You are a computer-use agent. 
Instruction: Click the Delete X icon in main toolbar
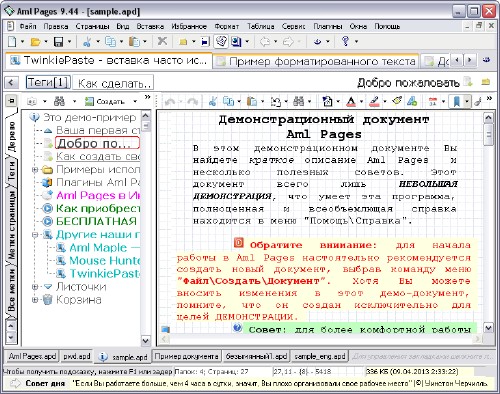point(162,41)
